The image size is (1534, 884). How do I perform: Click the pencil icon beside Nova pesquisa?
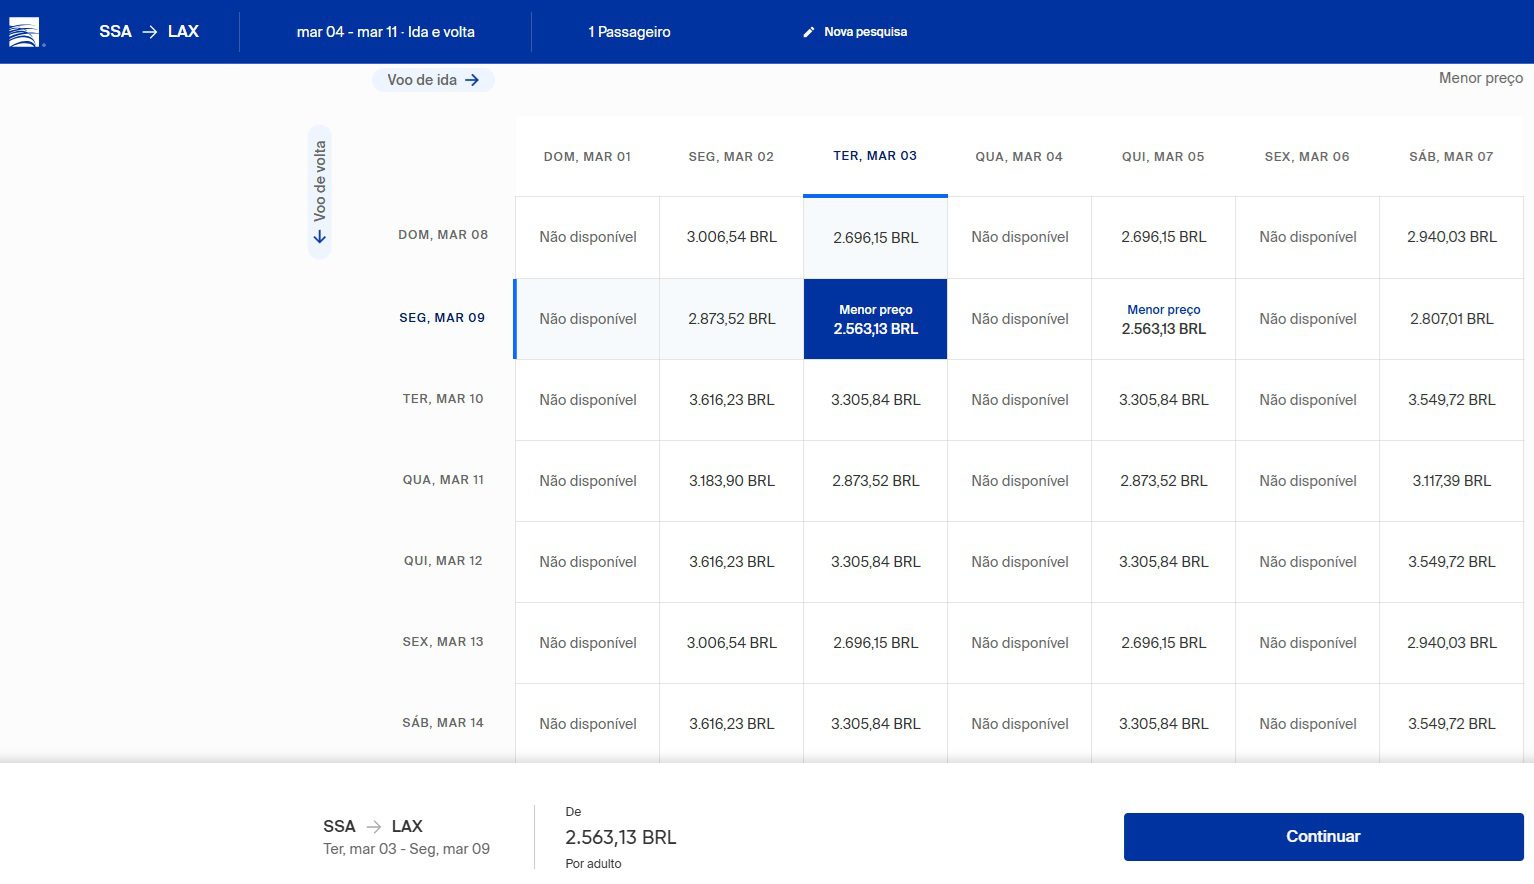(809, 32)
